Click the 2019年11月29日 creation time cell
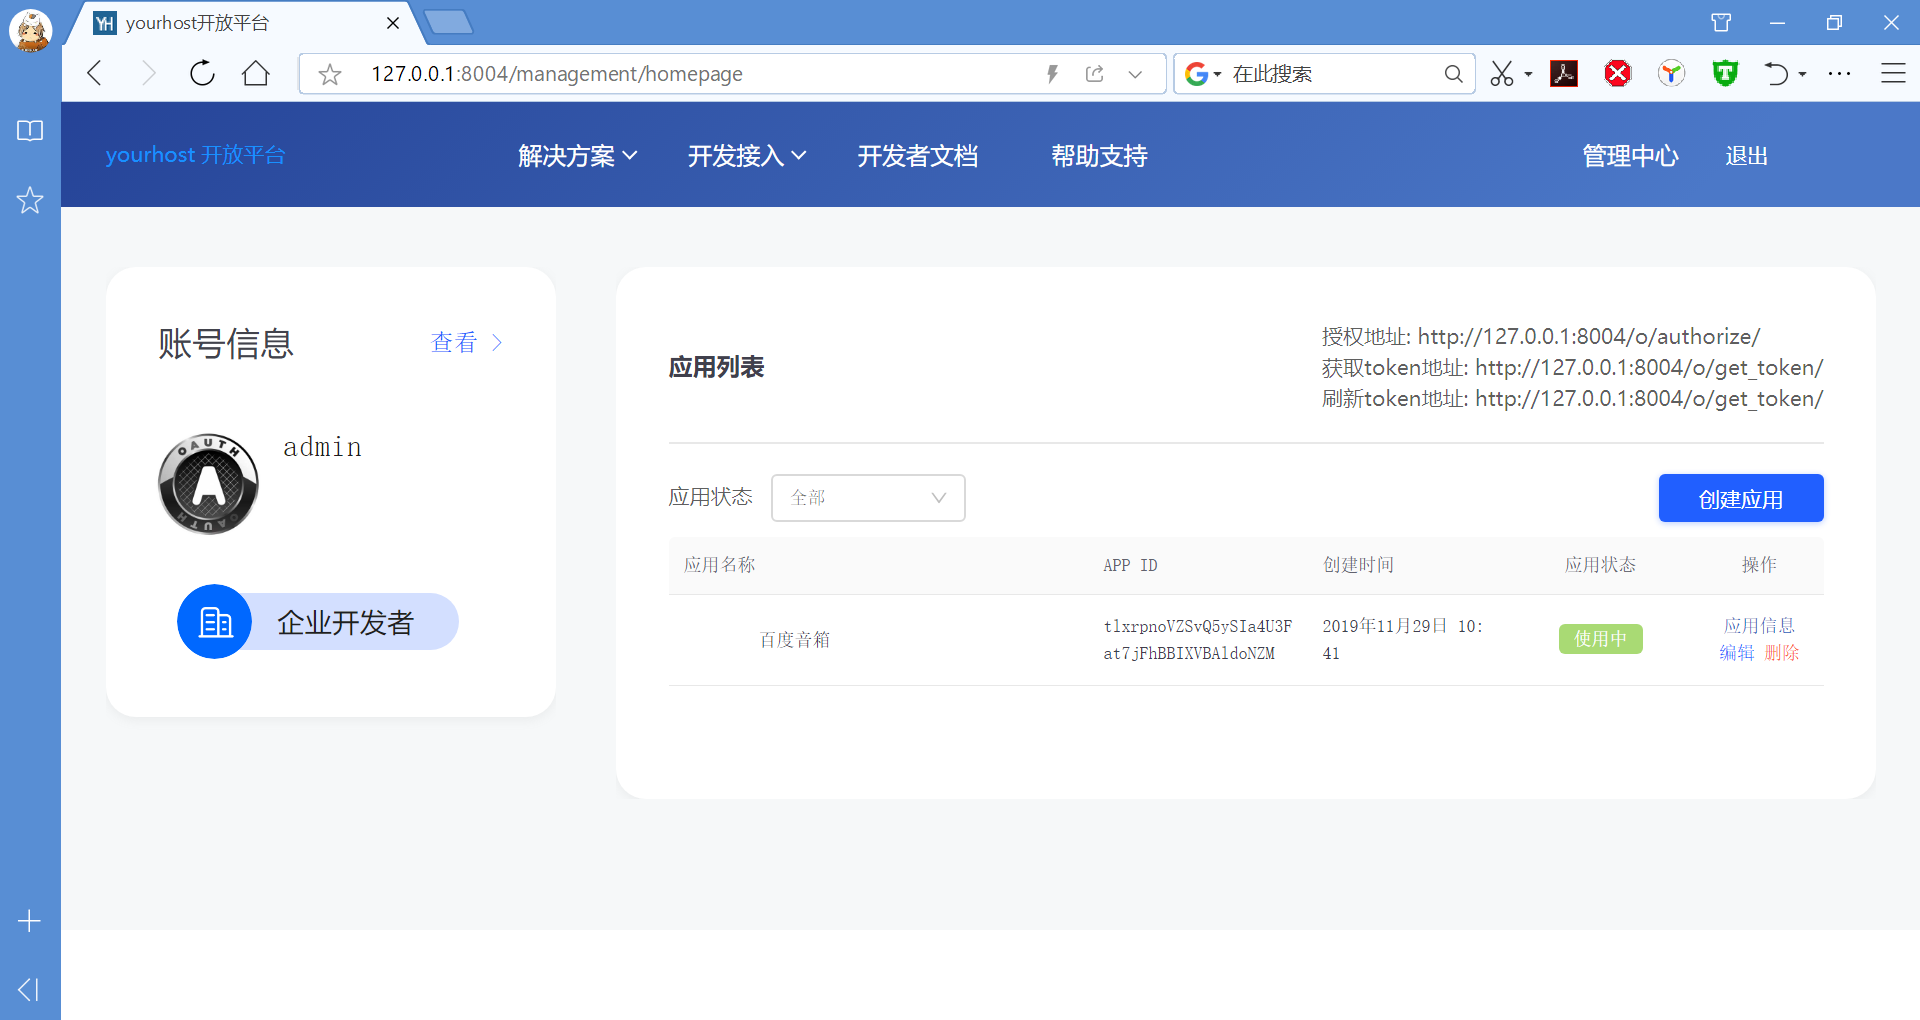1920x1020 pixels. [x=1402, y=639]
